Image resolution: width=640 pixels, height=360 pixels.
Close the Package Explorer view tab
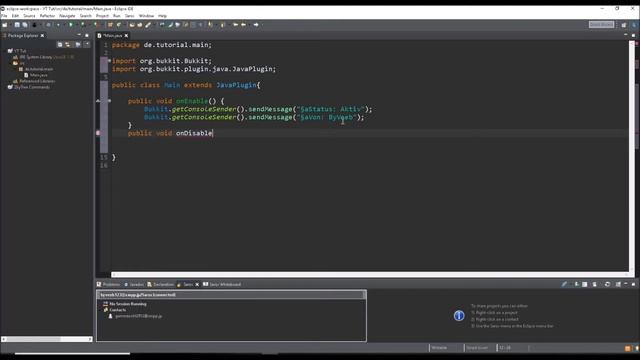pos(42,36)
